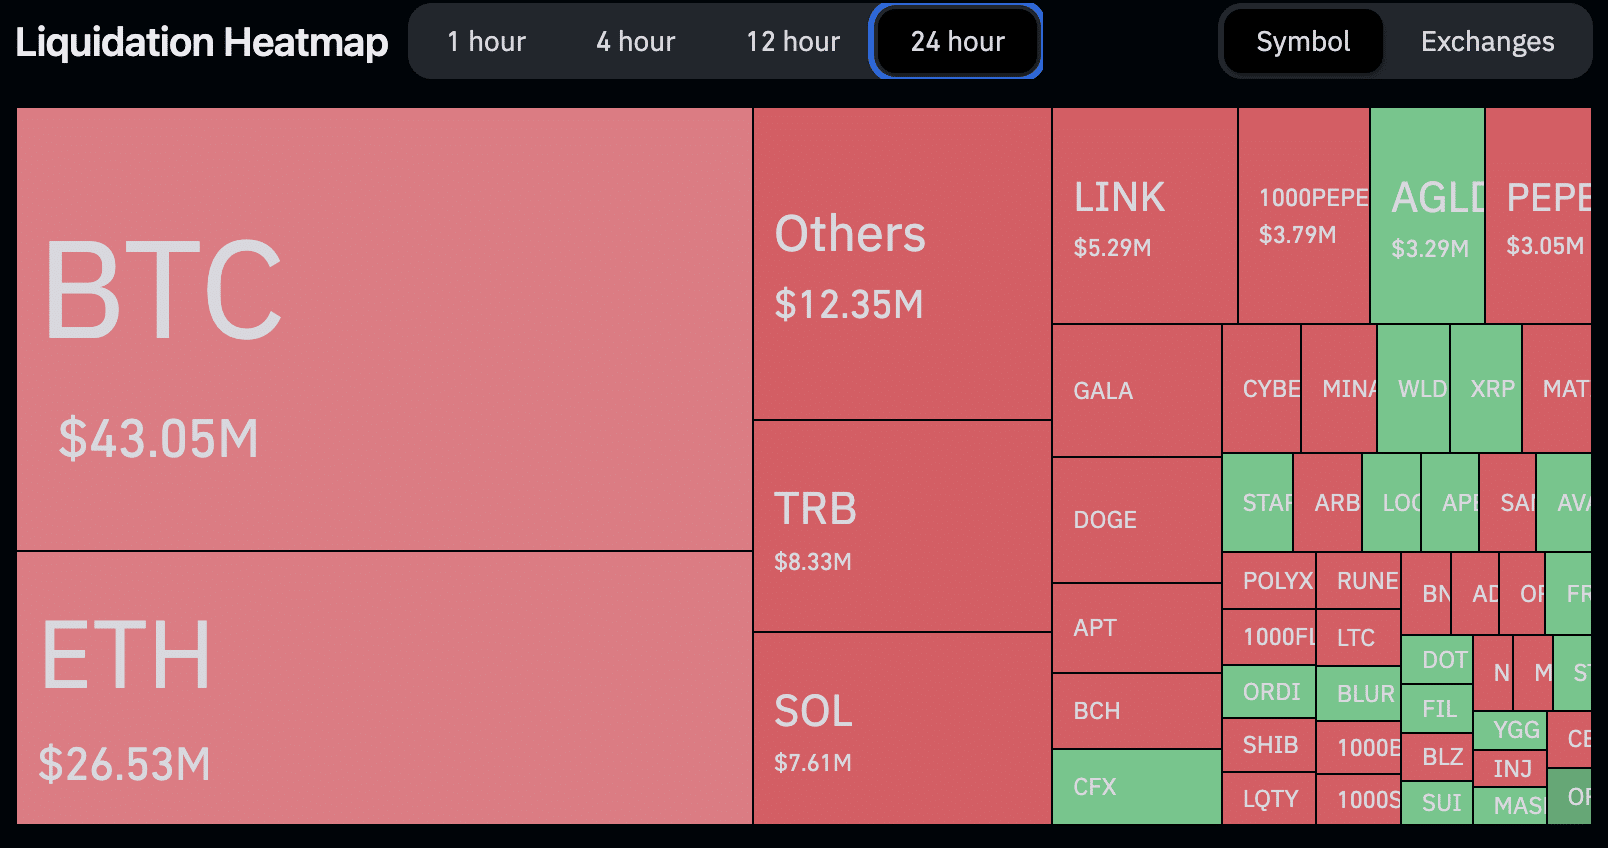Image resolution: width=1608 pixels, height=848 pixels.
Task: Click the BTC $43.05M tile
Action: coord(384,329)
